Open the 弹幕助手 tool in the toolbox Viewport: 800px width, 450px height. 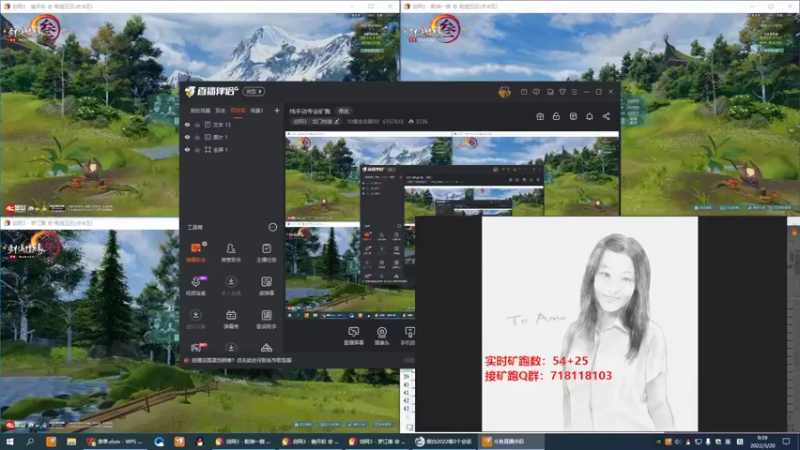195,252
